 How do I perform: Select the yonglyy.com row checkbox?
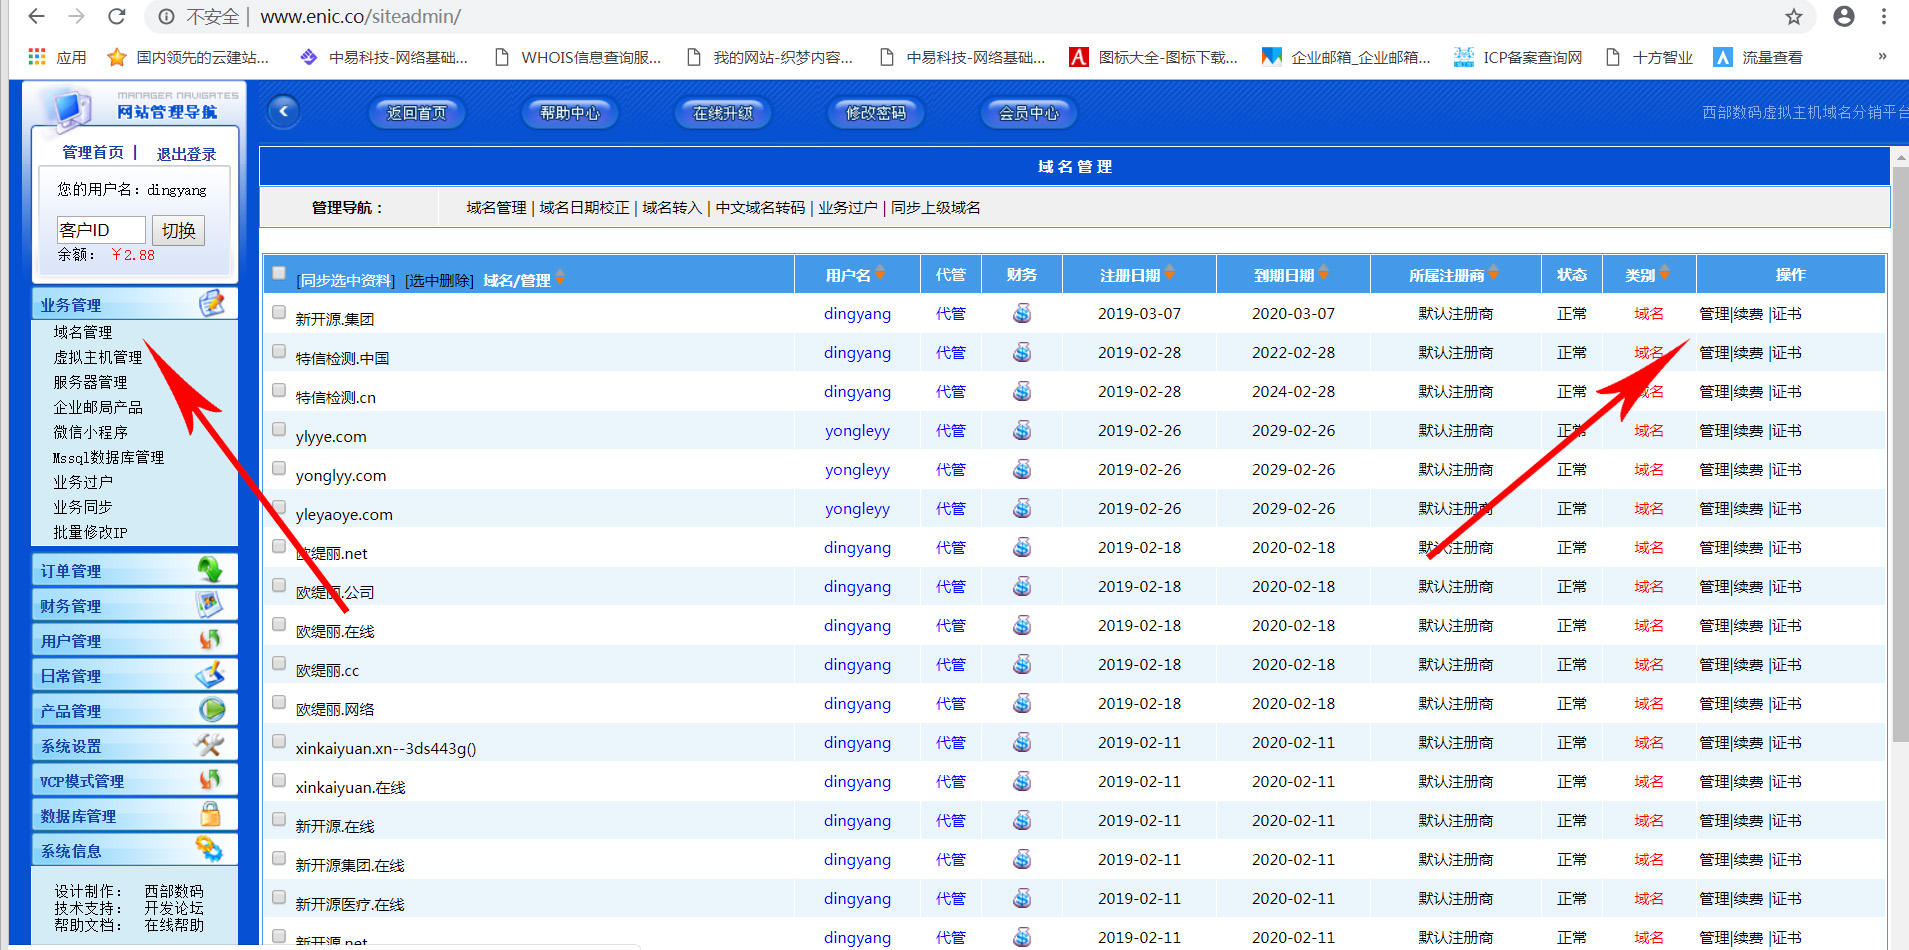[279, 469]
